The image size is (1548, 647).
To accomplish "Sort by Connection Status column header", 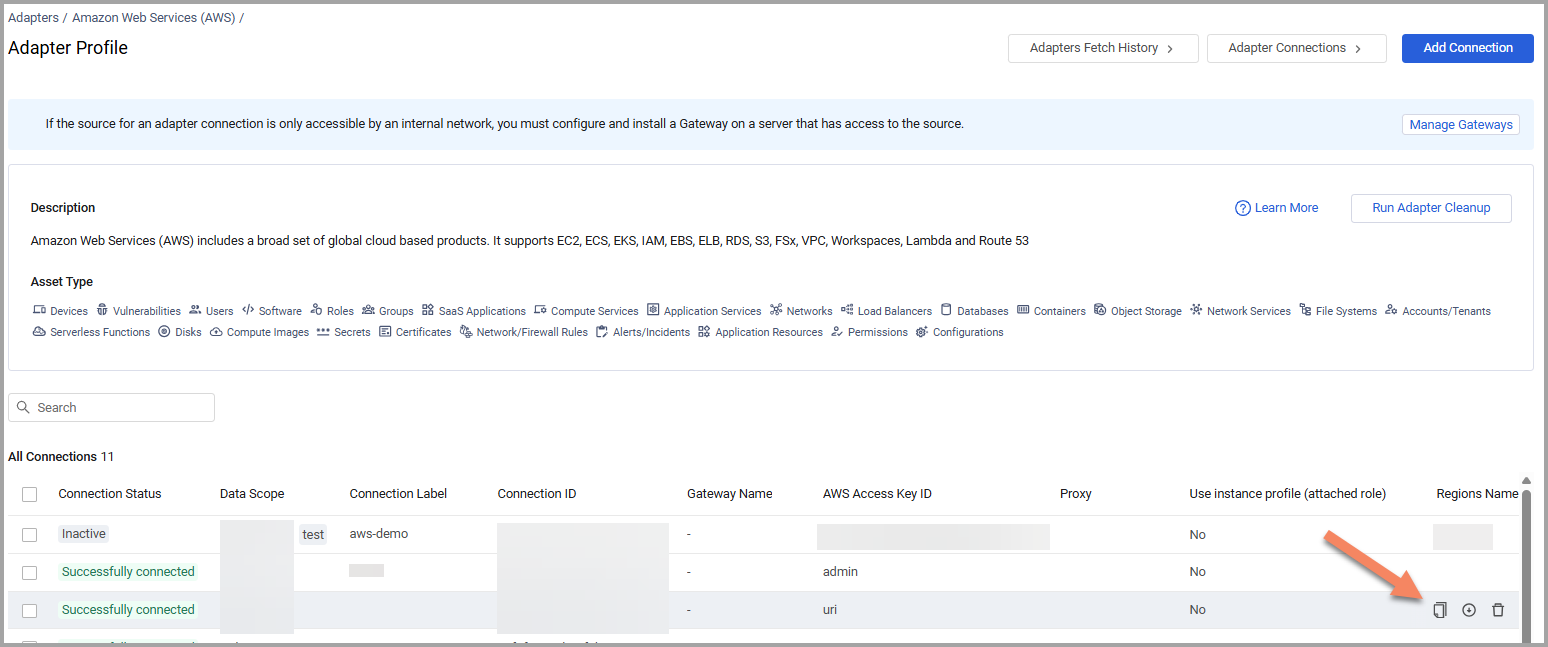I will click(x=110, y=494).
